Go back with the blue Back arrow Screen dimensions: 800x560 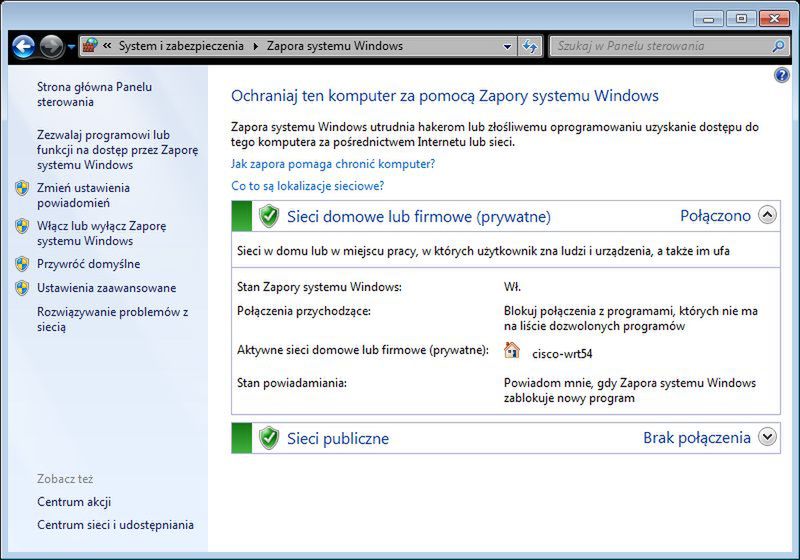23,47
